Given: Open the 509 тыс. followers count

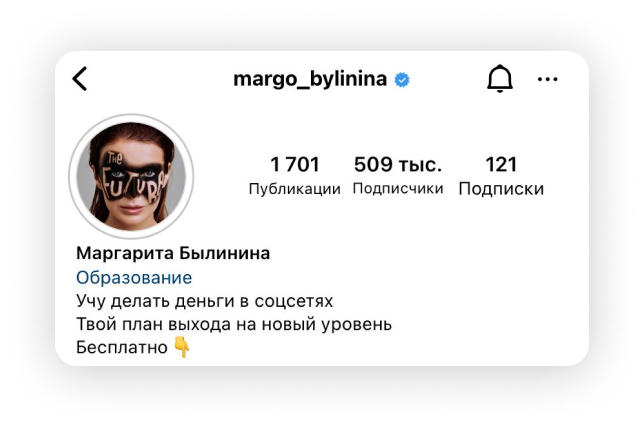Looking at the screenshot, I should 398,165.
